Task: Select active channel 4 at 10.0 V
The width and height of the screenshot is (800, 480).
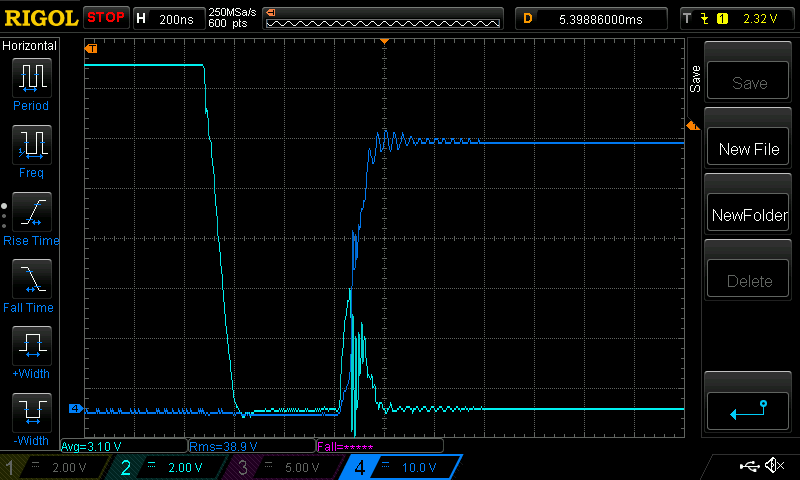Action: point(402,467)
